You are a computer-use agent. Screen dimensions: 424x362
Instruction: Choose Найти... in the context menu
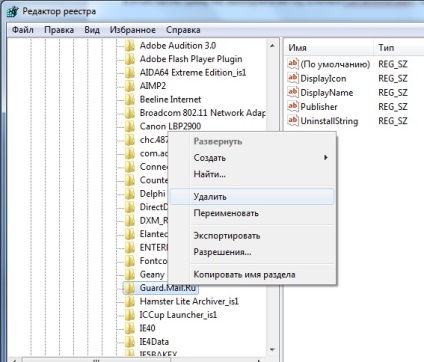252,174
